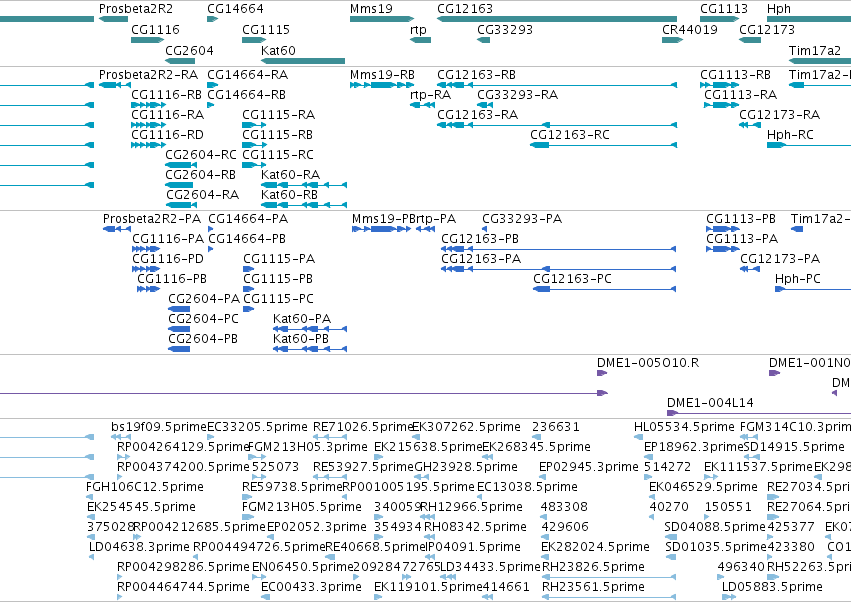
Task: Click the GH23928.5prime EST
Action: pos(424,477)
